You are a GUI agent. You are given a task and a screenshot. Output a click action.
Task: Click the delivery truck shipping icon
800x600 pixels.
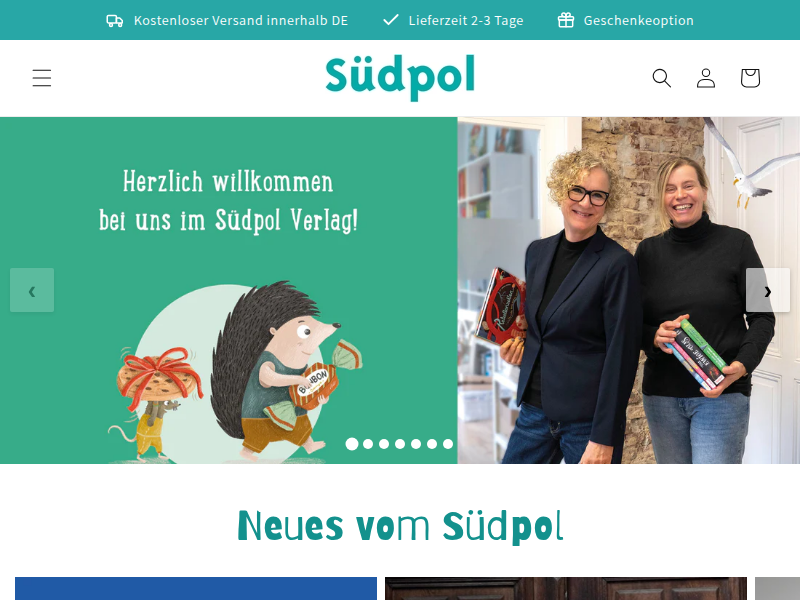[x=114, y=20]
